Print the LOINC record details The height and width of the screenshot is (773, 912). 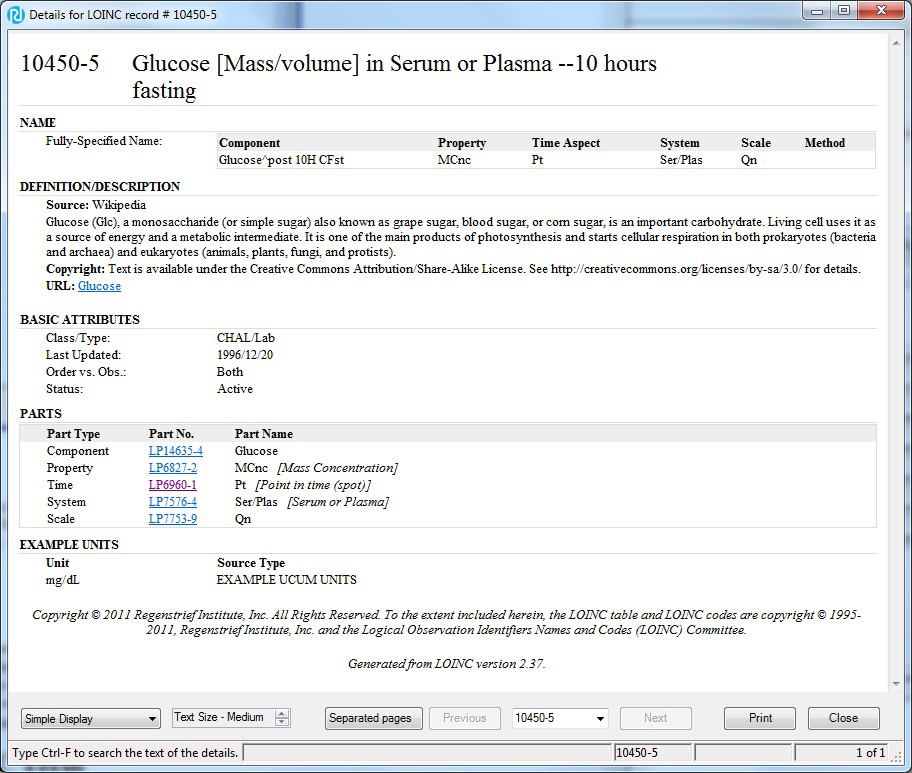[760, 718]
